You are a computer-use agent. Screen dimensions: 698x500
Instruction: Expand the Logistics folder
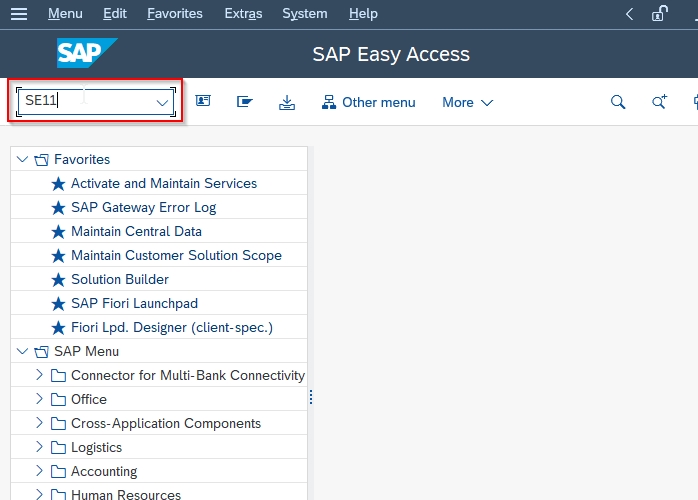[39, 447]
